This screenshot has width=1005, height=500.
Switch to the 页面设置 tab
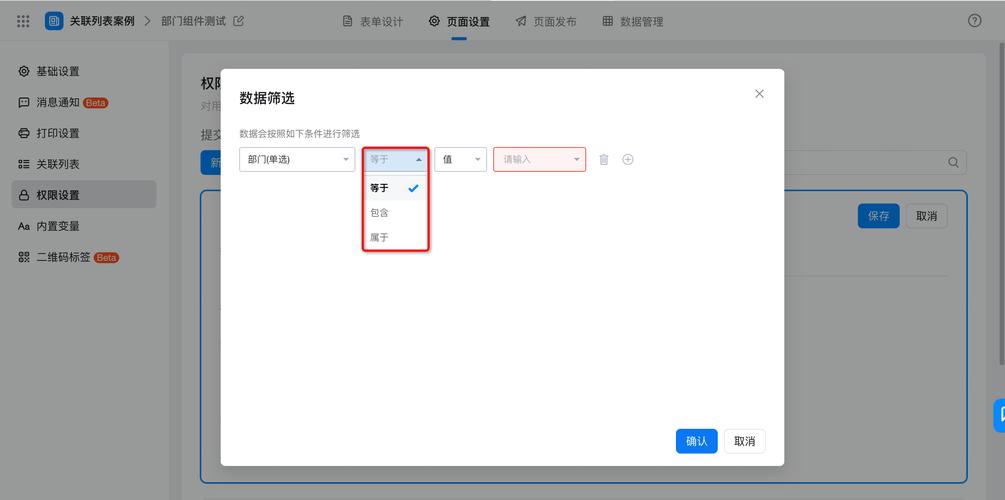pos(459,21)
